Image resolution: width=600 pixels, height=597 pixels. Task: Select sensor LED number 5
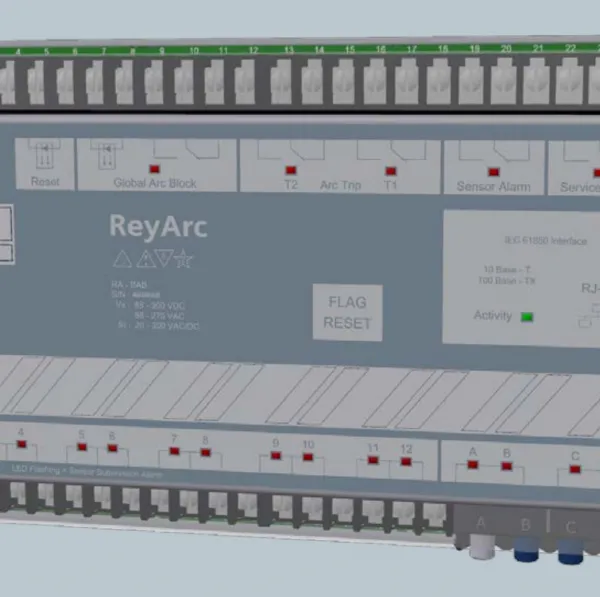[82, 447]
